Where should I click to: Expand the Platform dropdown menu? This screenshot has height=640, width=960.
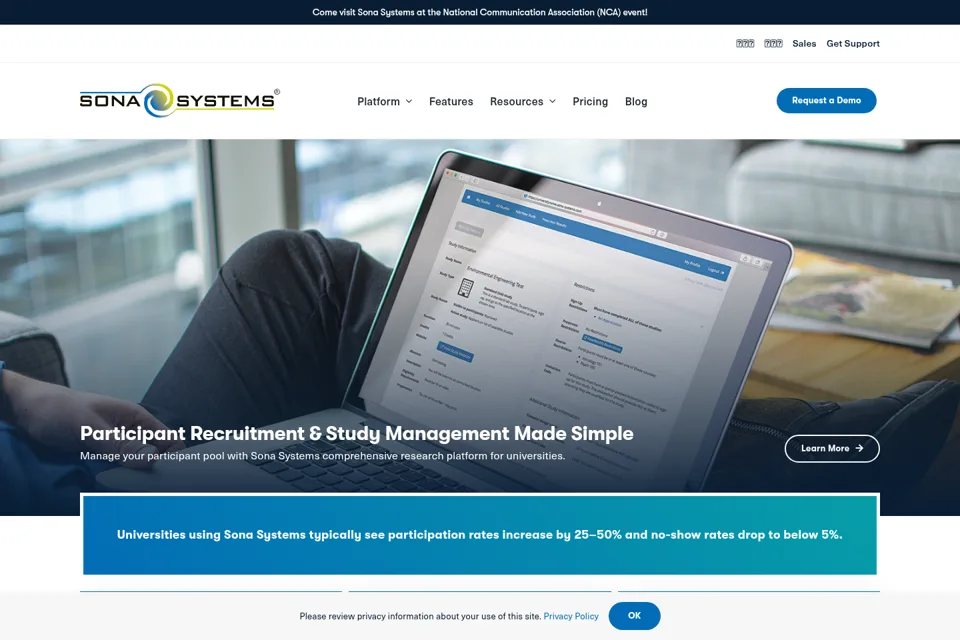click(384, 102)
